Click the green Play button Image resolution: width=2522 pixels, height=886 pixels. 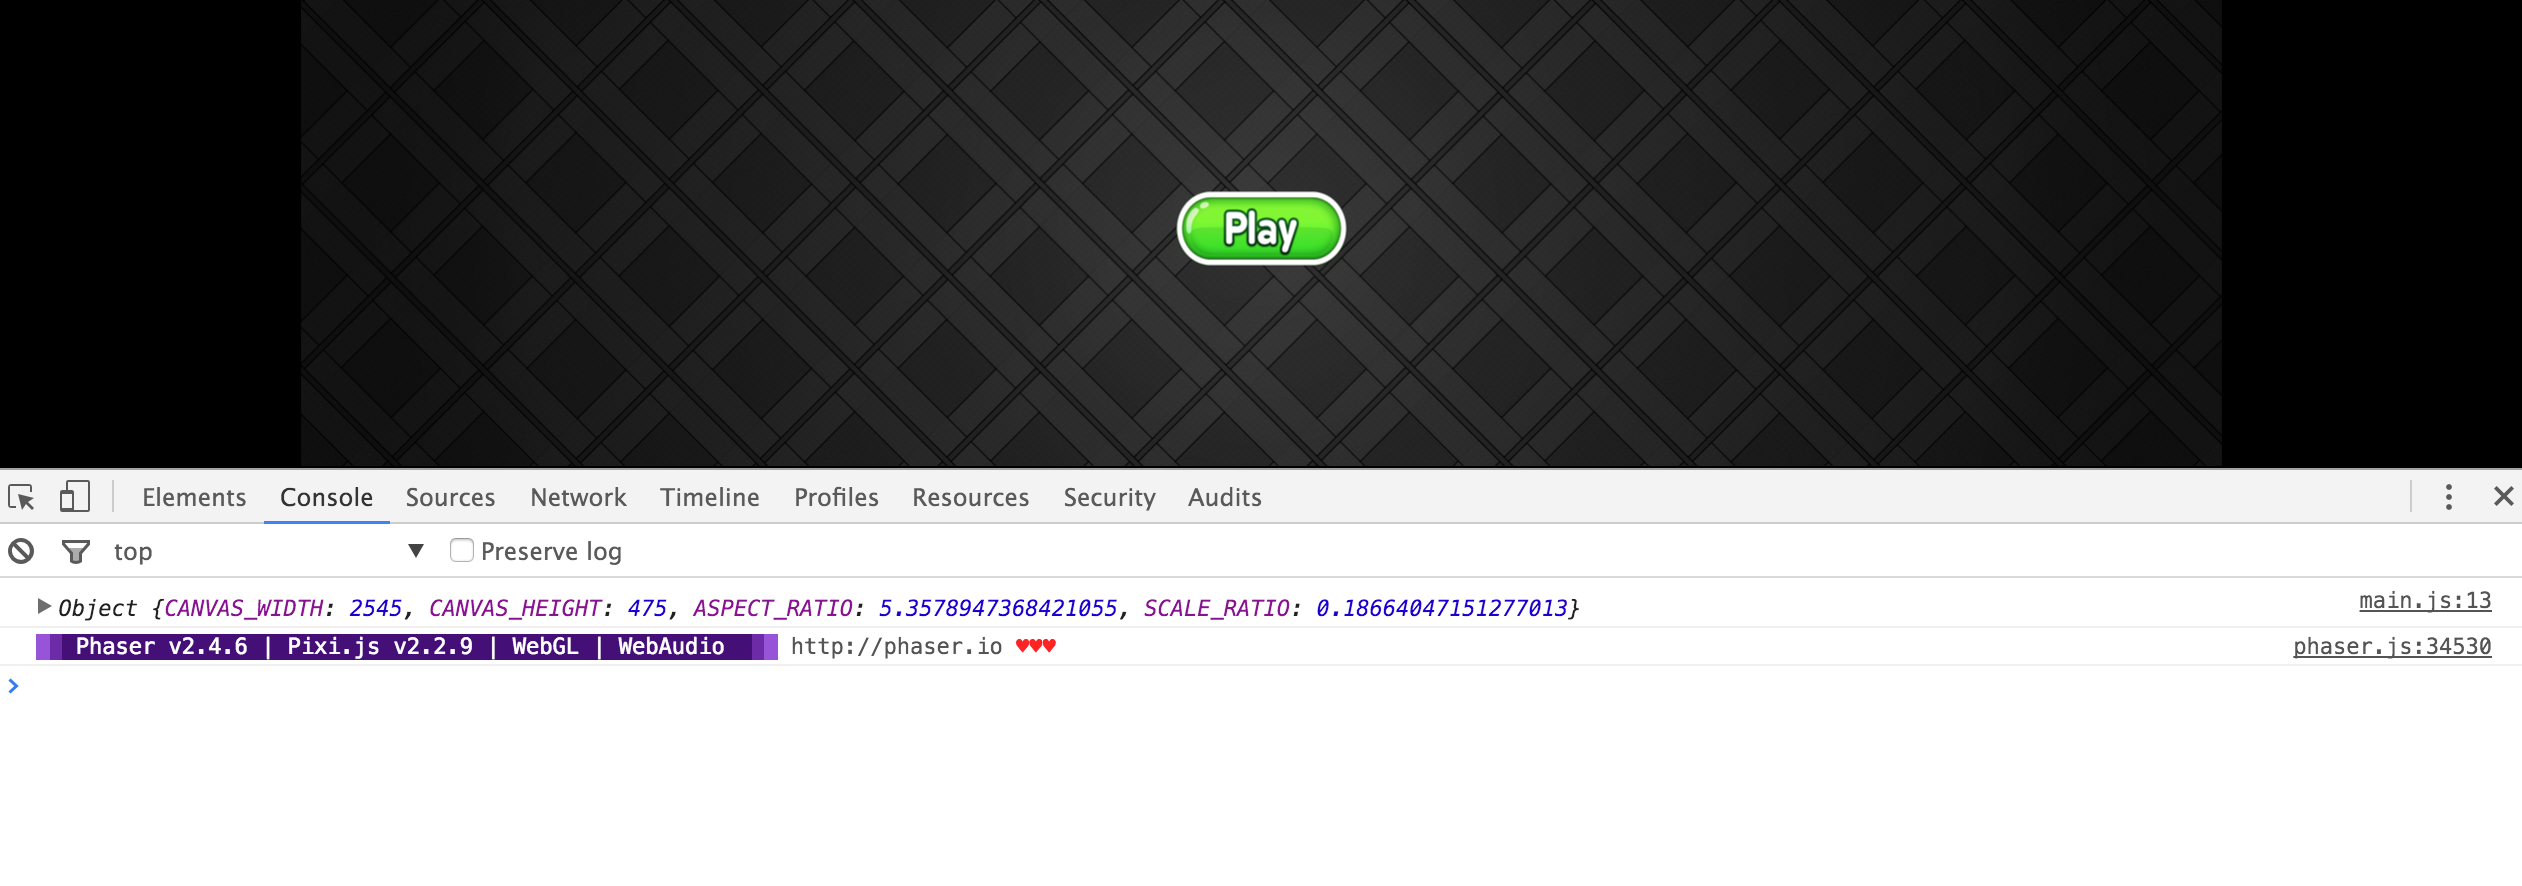point(1260,229)
